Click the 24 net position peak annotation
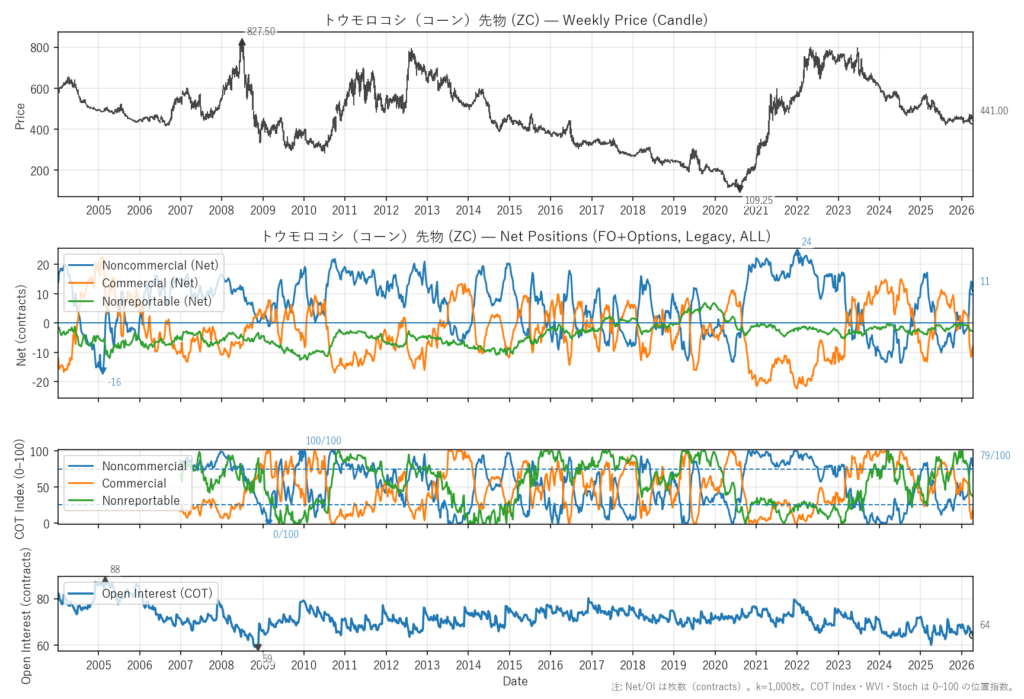The width and height of the screenshot is (1024, 699). (x=806, y=242)
